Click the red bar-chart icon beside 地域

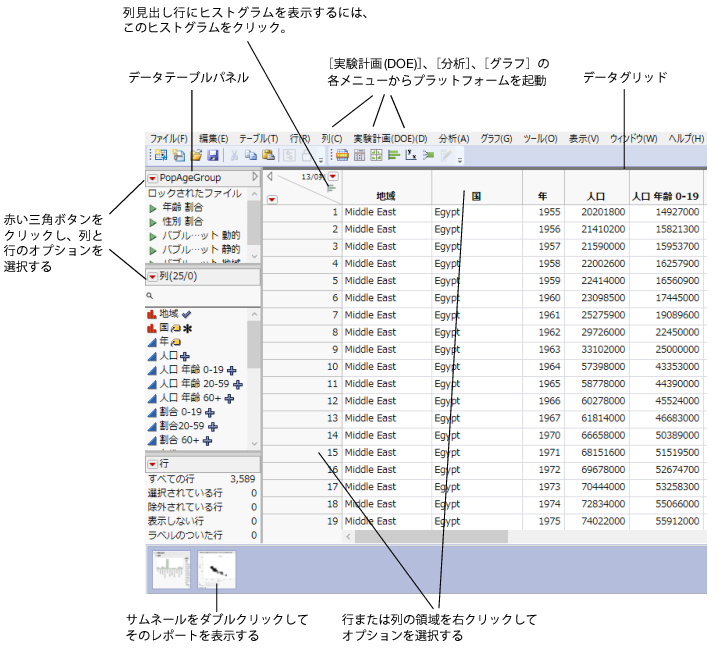[x=152, y=315]
